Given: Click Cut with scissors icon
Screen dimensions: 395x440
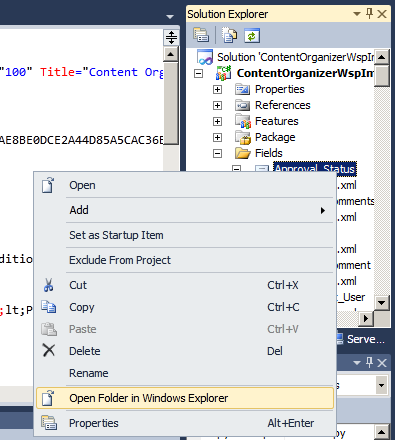Looking at the screenshot, I should pyautogui.click(x=185, y=285).
